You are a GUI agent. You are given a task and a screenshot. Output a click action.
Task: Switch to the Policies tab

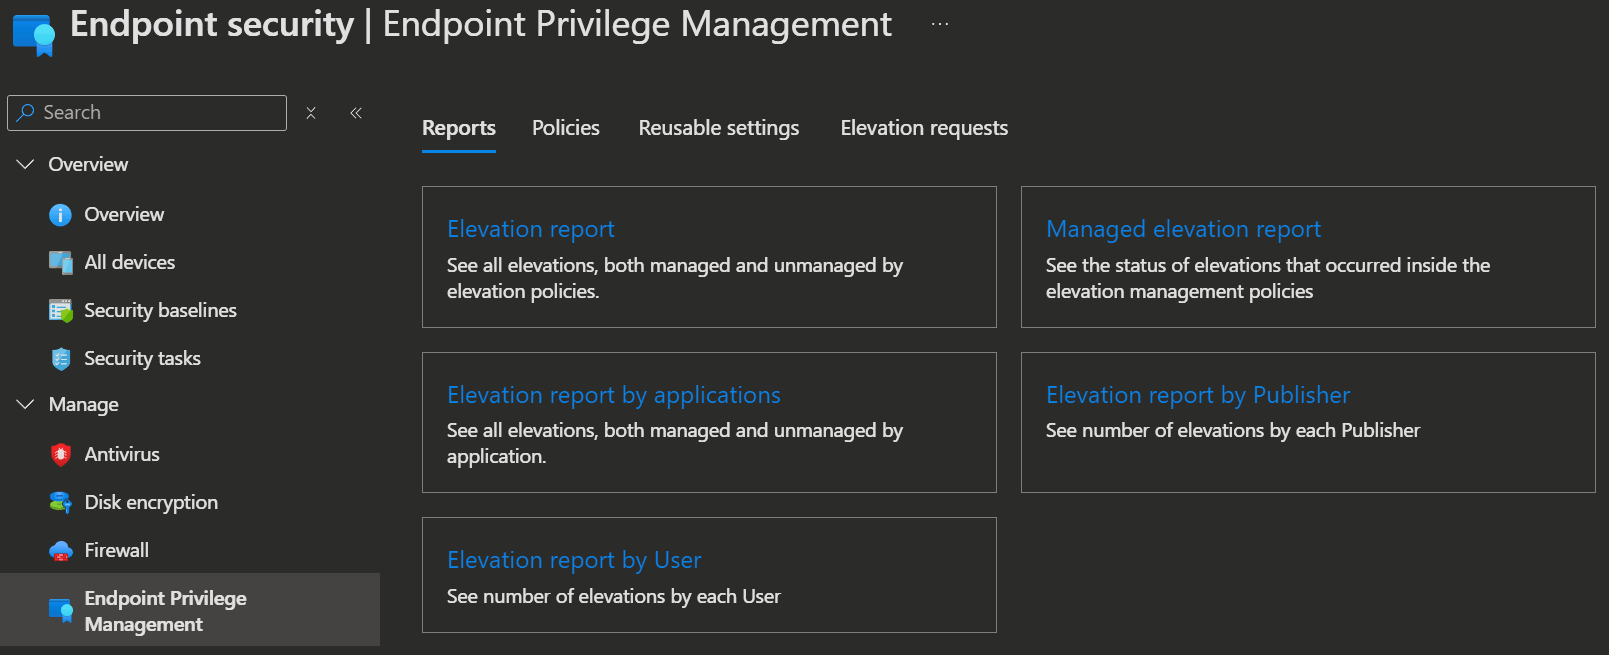click(x=566, y=128)
